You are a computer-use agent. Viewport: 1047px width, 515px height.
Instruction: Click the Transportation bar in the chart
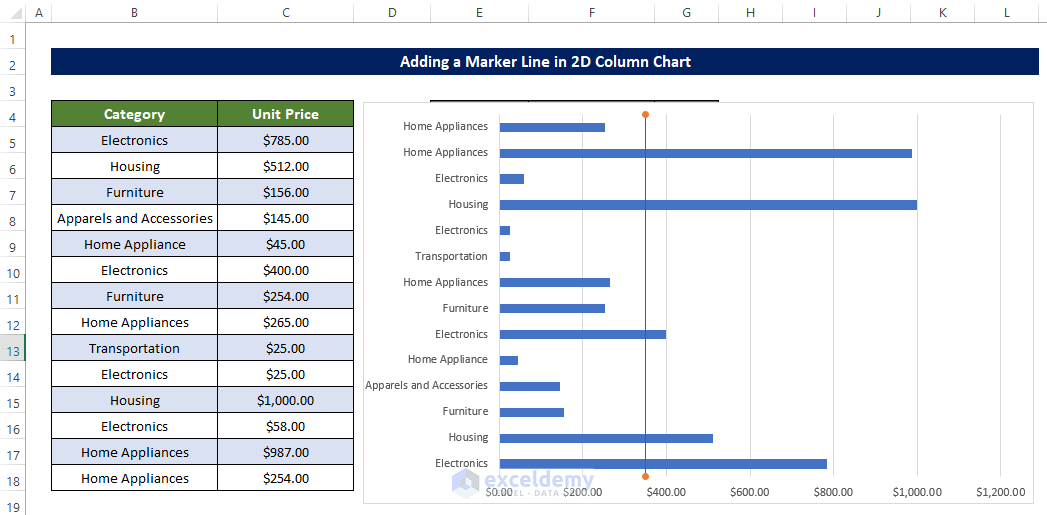(x=505, y=257)
